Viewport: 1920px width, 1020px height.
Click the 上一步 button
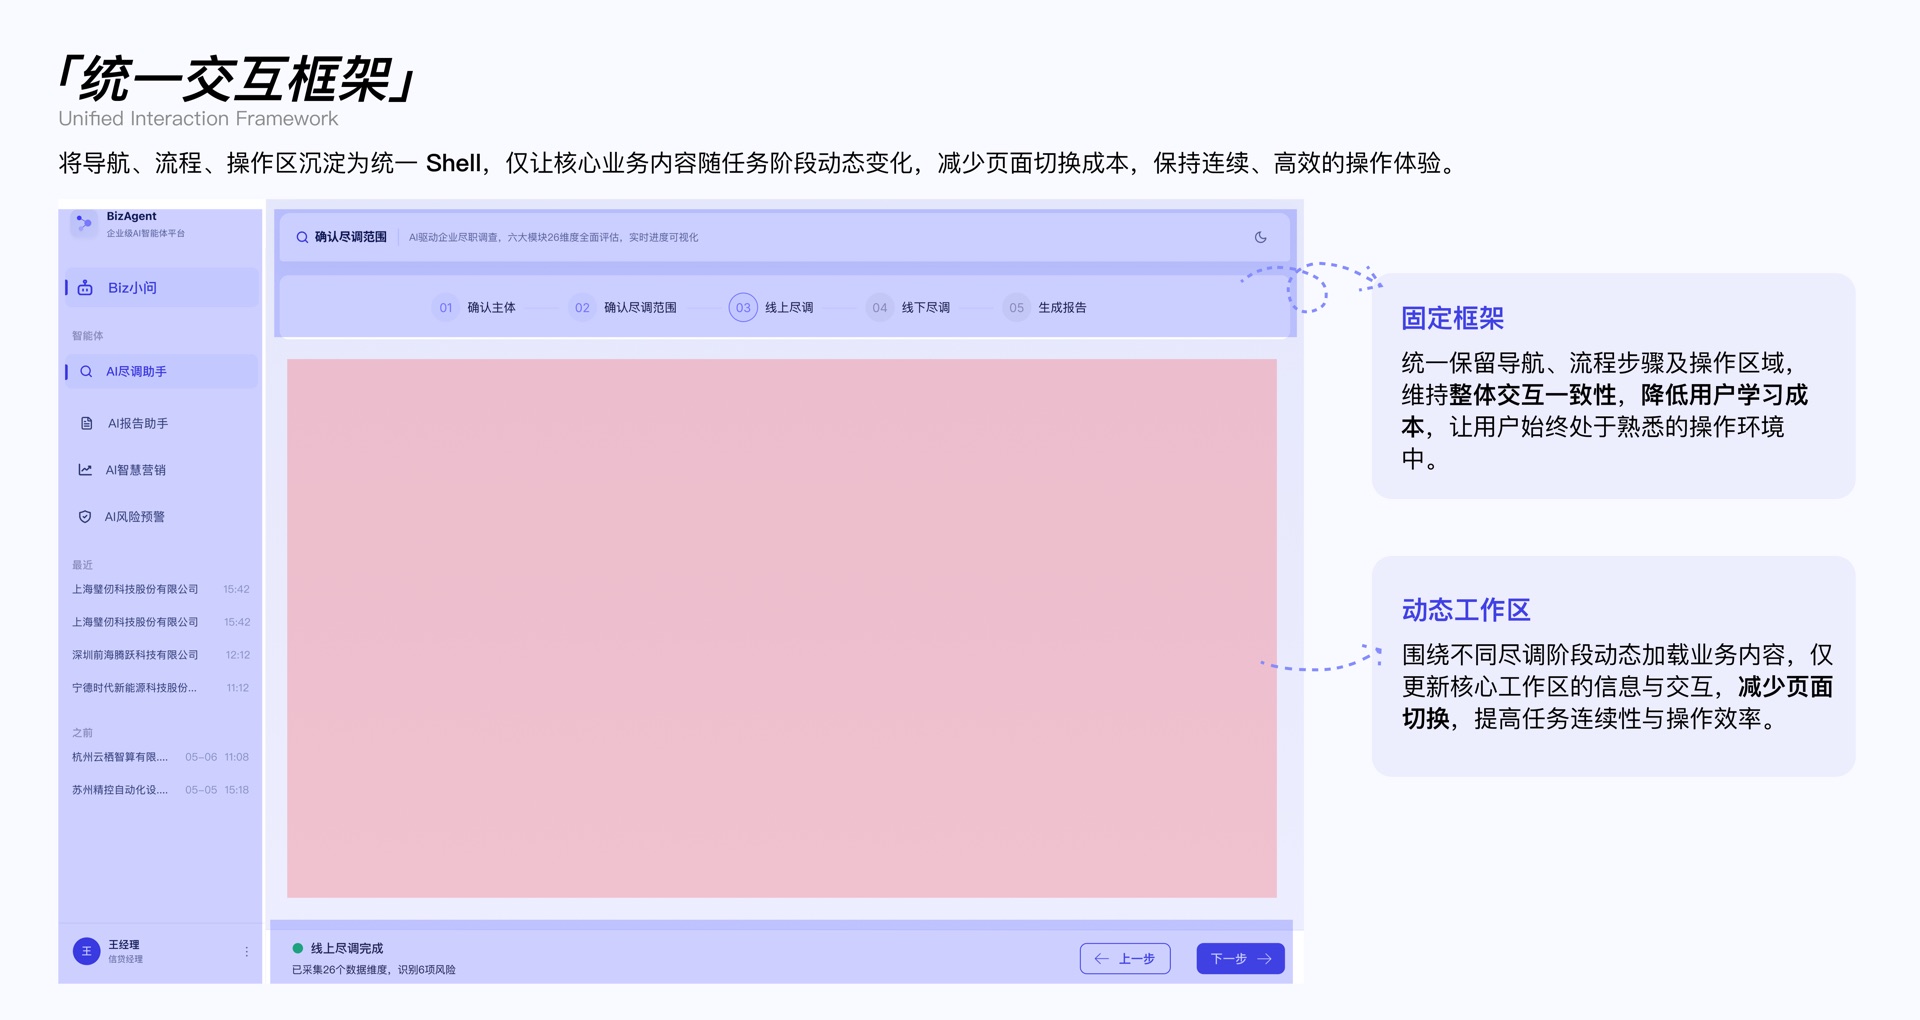(x=1125, y=958)
